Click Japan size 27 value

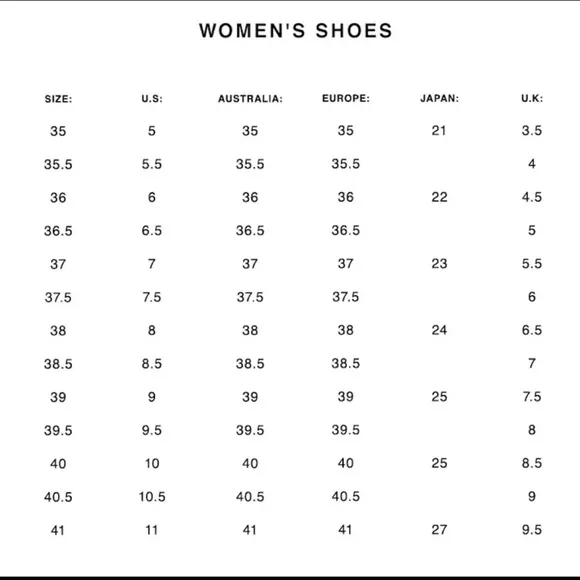439,530
